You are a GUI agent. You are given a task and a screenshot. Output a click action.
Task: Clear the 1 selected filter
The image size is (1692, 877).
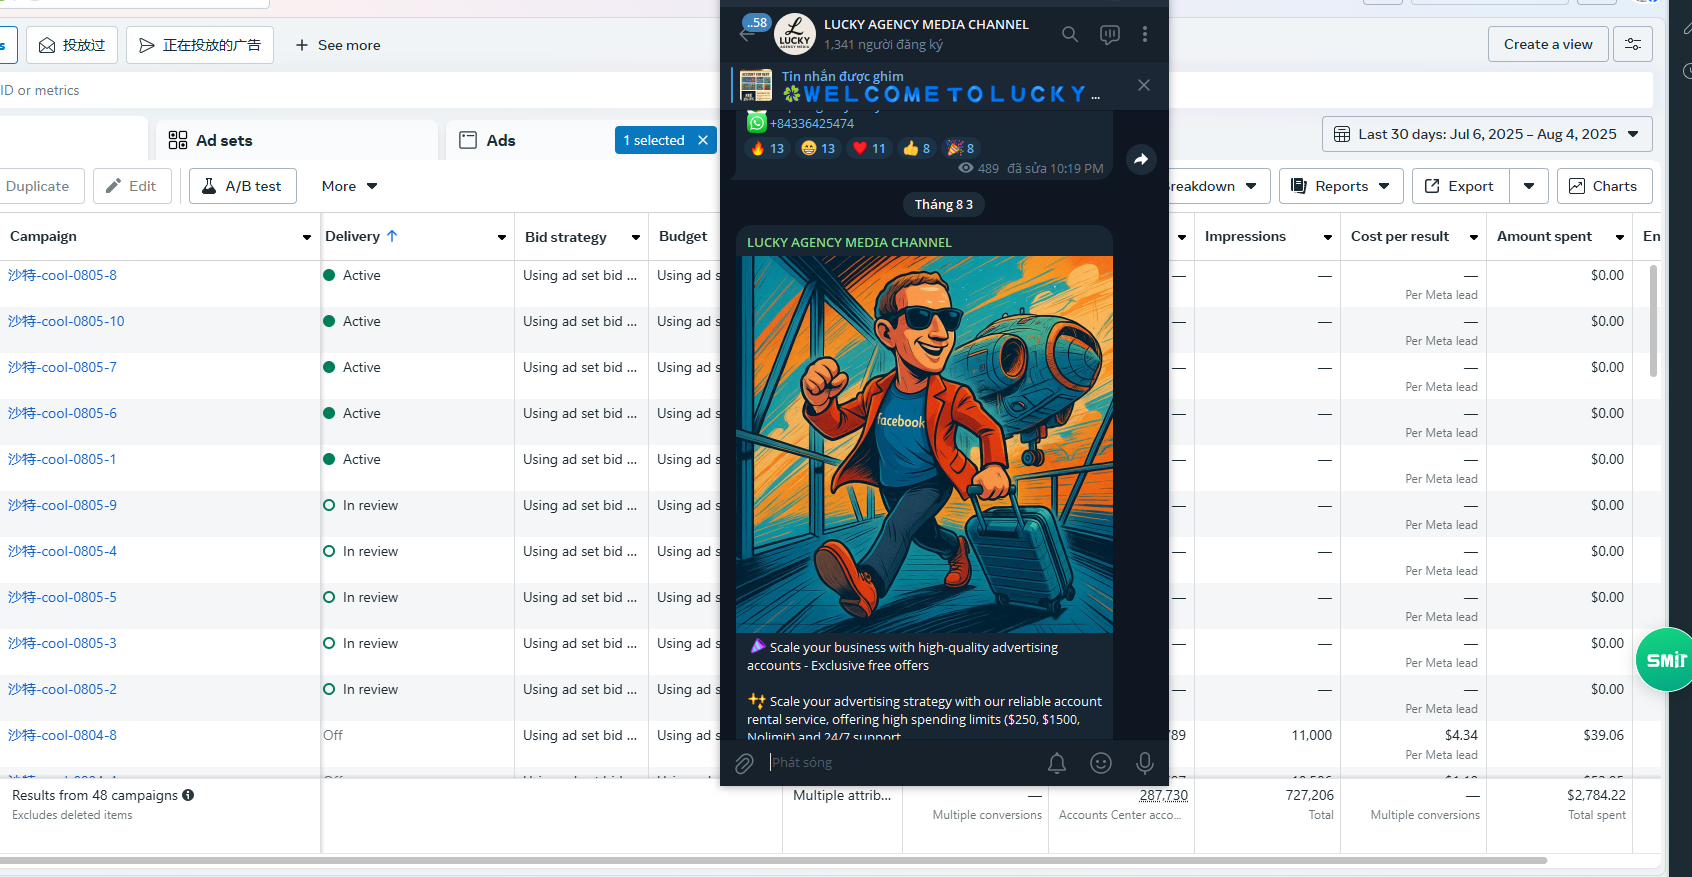(x=703, y=140)
